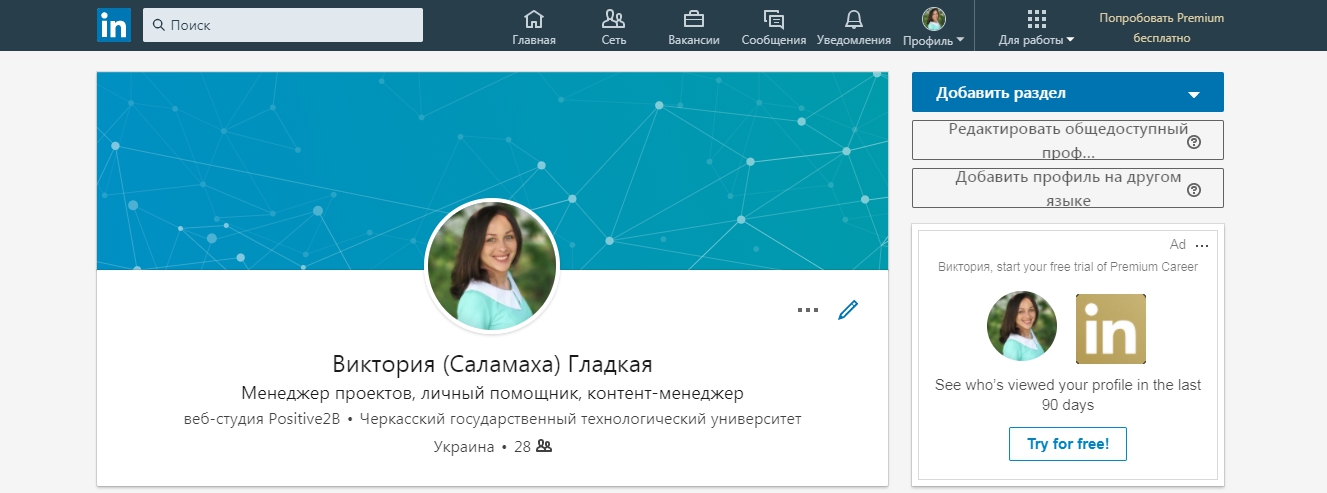This screenshot has width=1327, height=493.
Task: Check the Уведомления bell icon
Action: point(853,19)
